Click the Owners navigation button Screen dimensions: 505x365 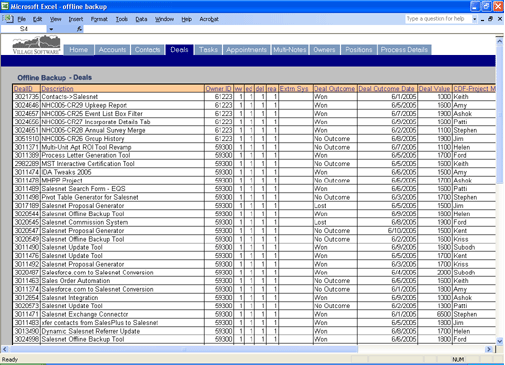[x=324, y=50]
